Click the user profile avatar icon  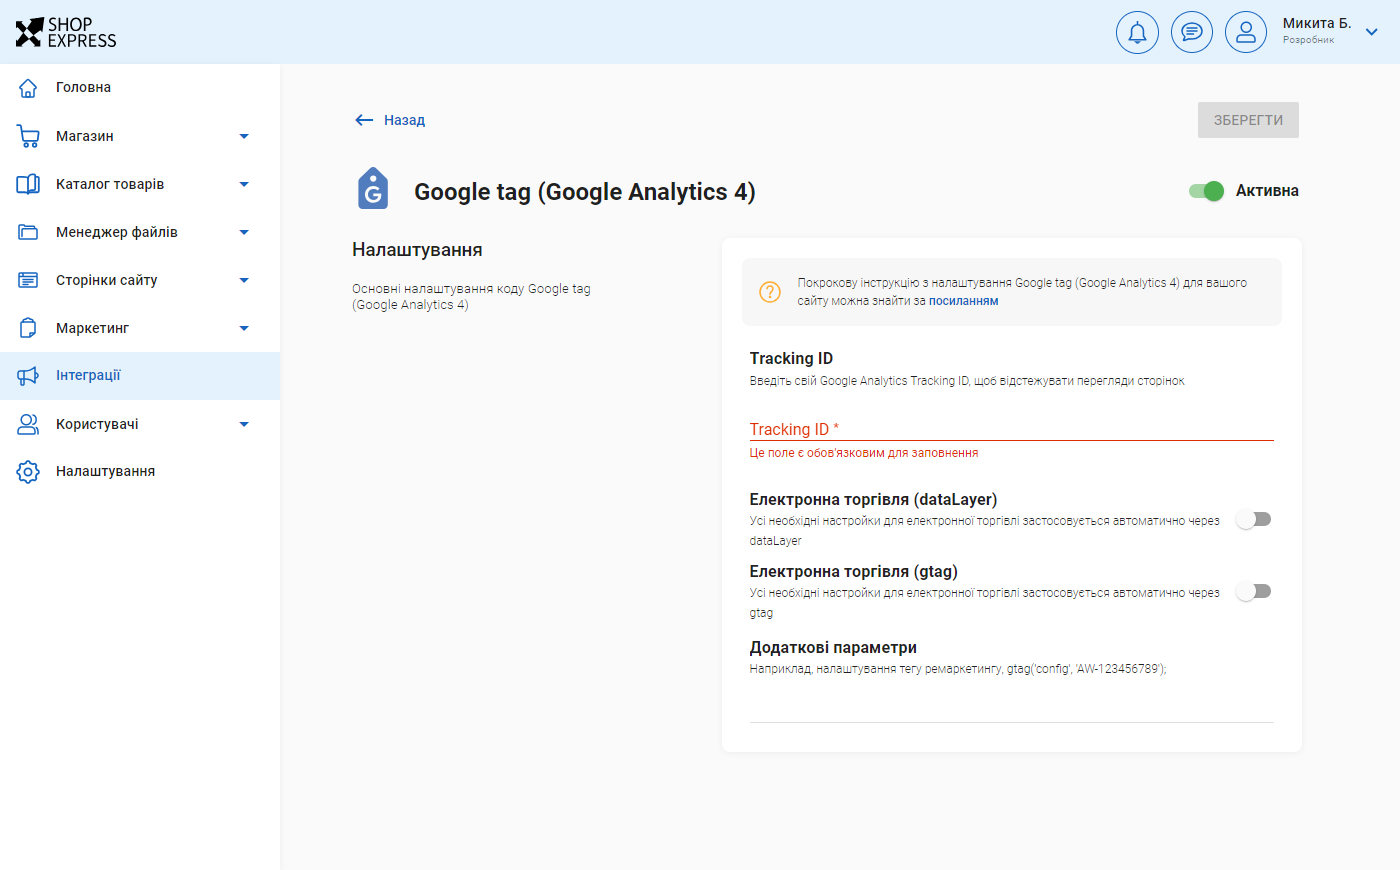pos(1246,32)
